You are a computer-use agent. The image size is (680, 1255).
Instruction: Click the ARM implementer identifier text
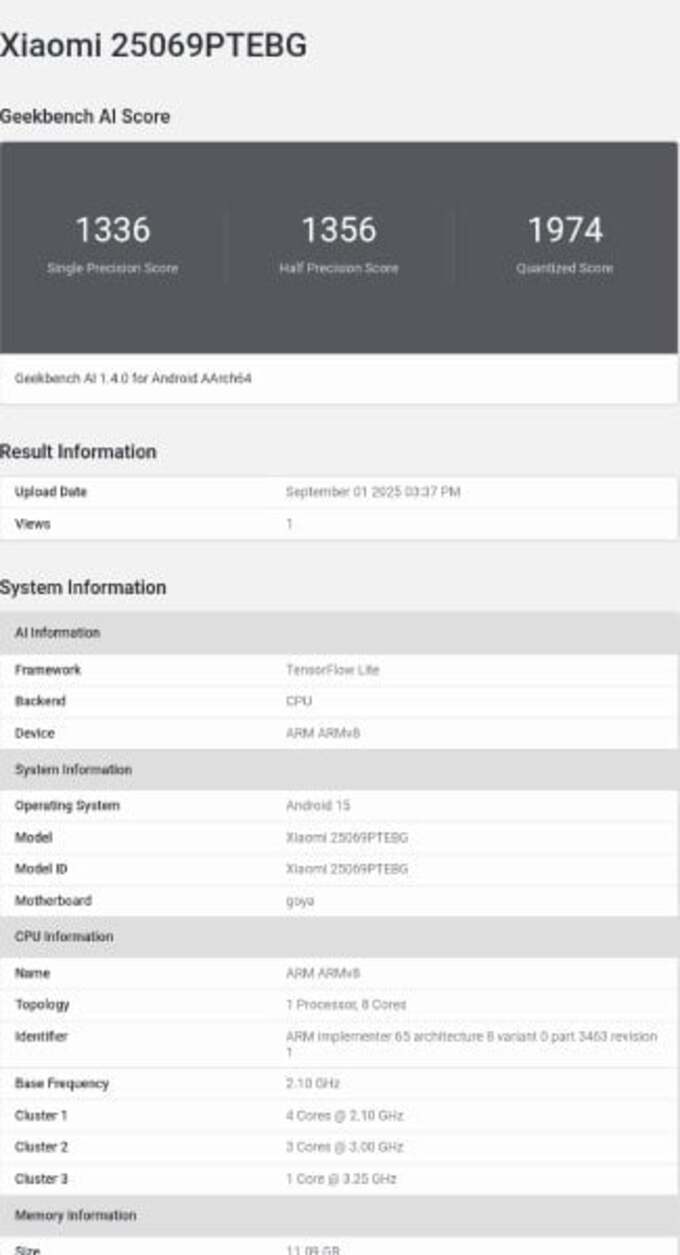[x=471, y=1037]
